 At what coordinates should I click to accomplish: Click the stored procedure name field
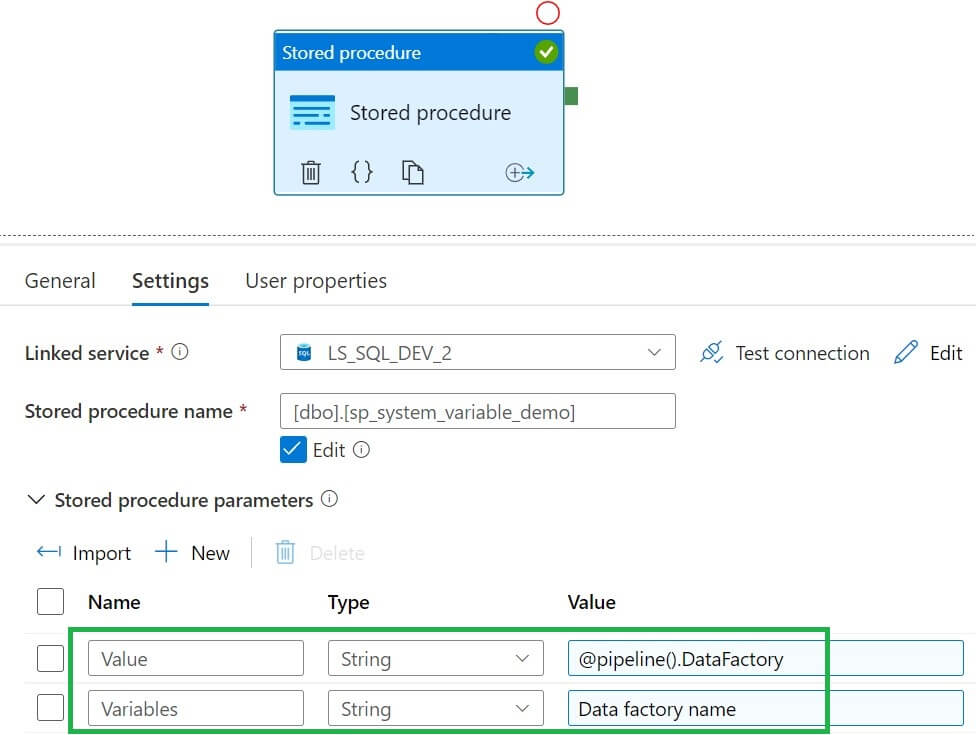[x=477, y=411]
